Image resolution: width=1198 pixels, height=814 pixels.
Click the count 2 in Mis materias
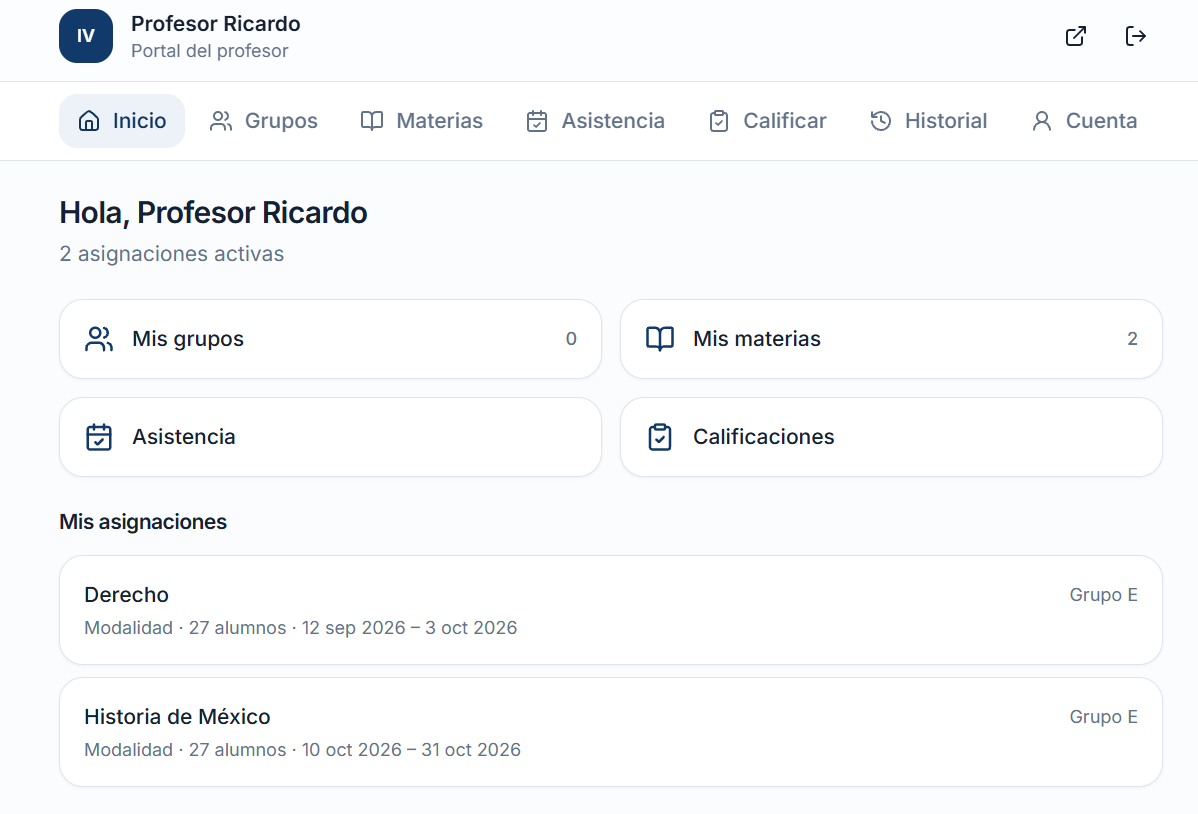coord(1132,339)
